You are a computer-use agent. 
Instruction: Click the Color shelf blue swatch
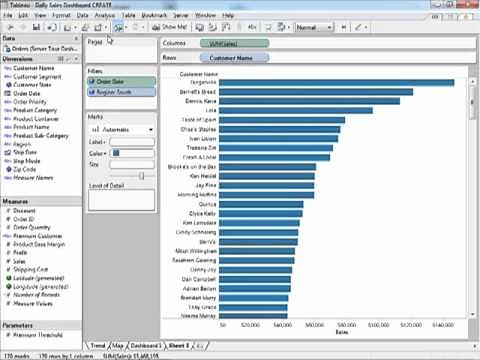[116, 153]
